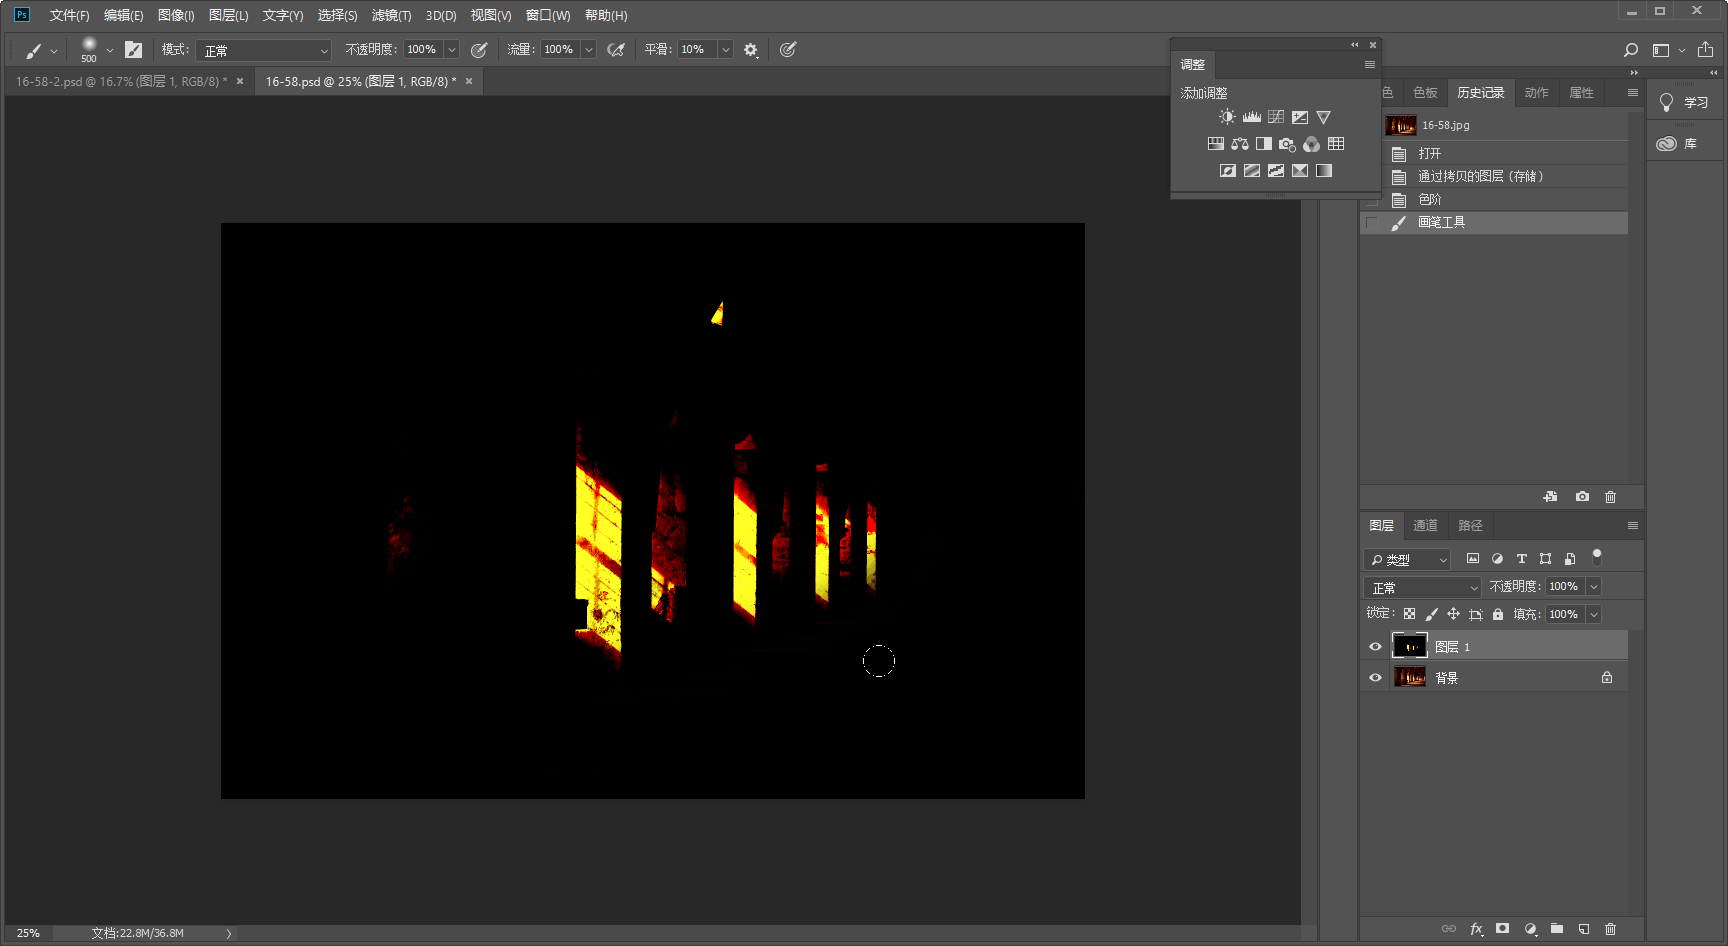Image resolution: width=1728 pixels, height=946 pixels.
Task: Click the lock all icon in Layers panel
Action: pos(1498,614)
